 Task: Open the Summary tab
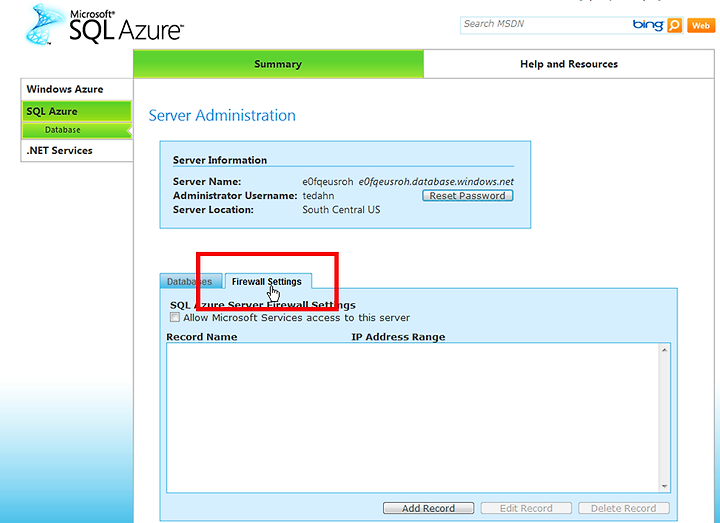278,64
